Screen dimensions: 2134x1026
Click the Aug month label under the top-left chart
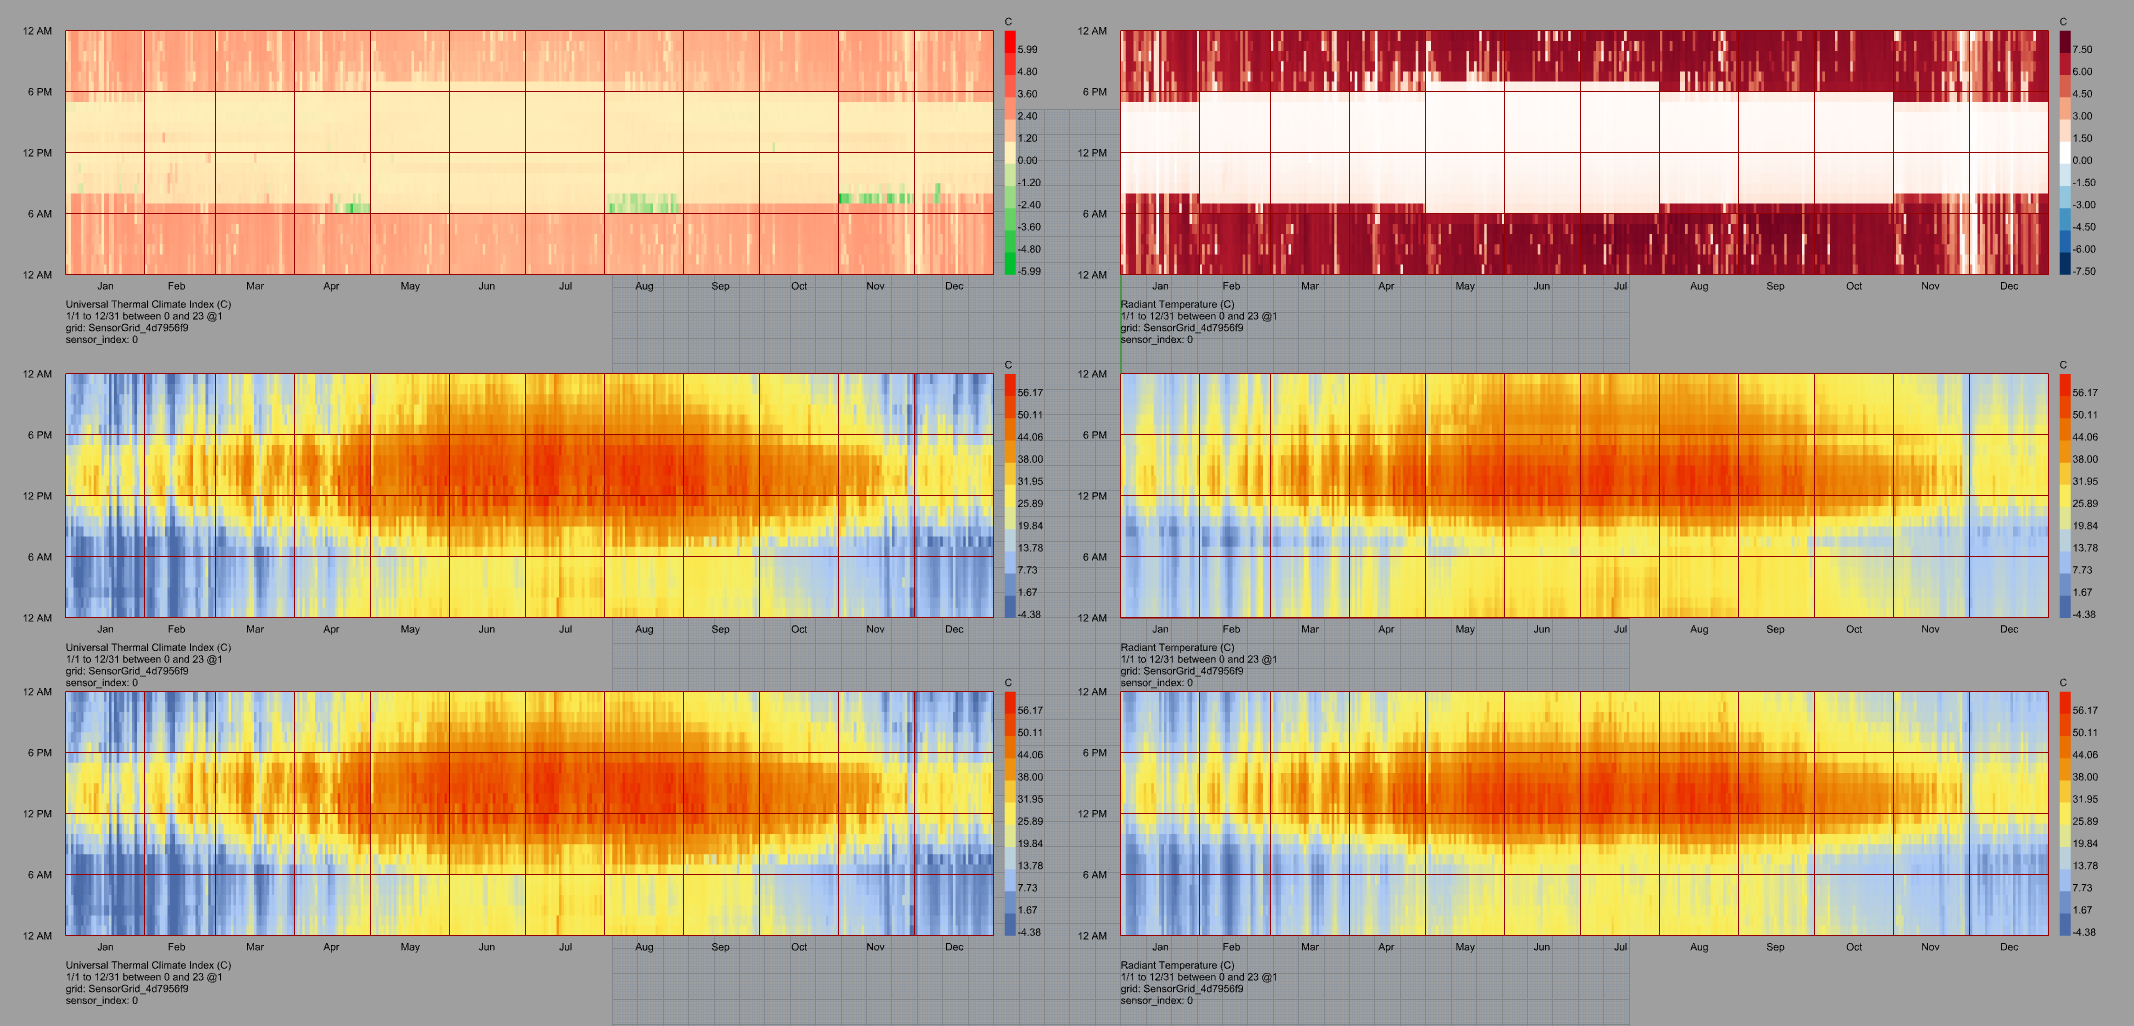(644, 286)
